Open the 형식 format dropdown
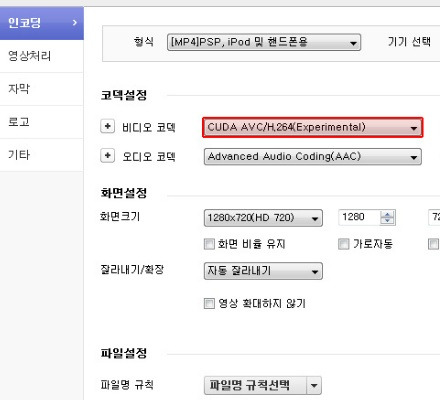This screenshot has height=400, width=440. click(x=264, y=42)
